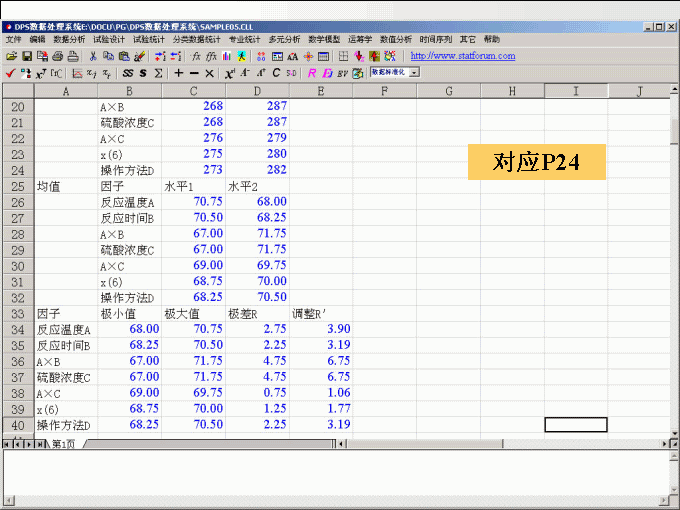Click the Cut scissors icon

coord(93,56)
